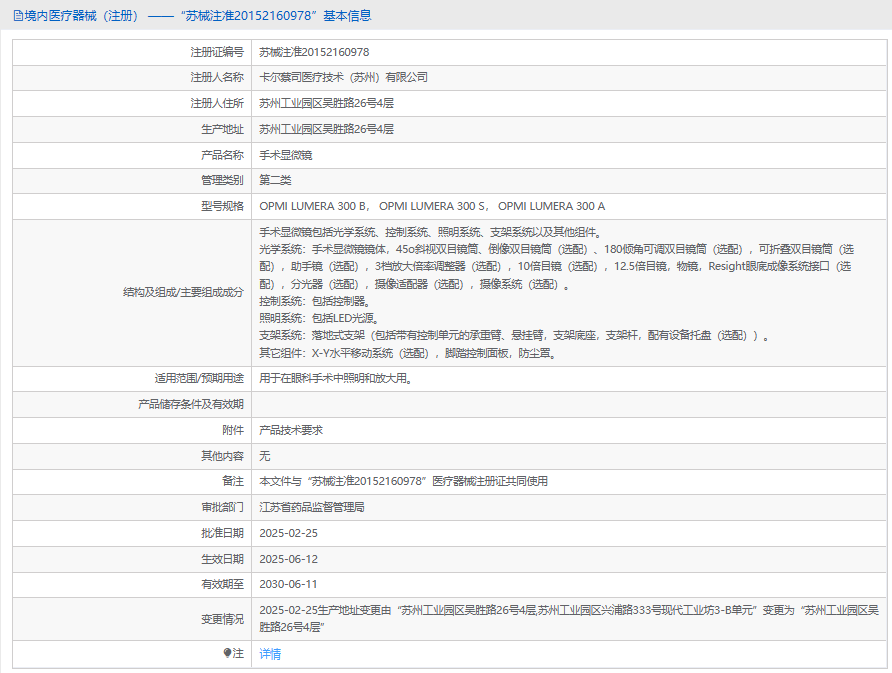Click 生产地址 label
Screen dimensions: 892x673
pos(222,129)
